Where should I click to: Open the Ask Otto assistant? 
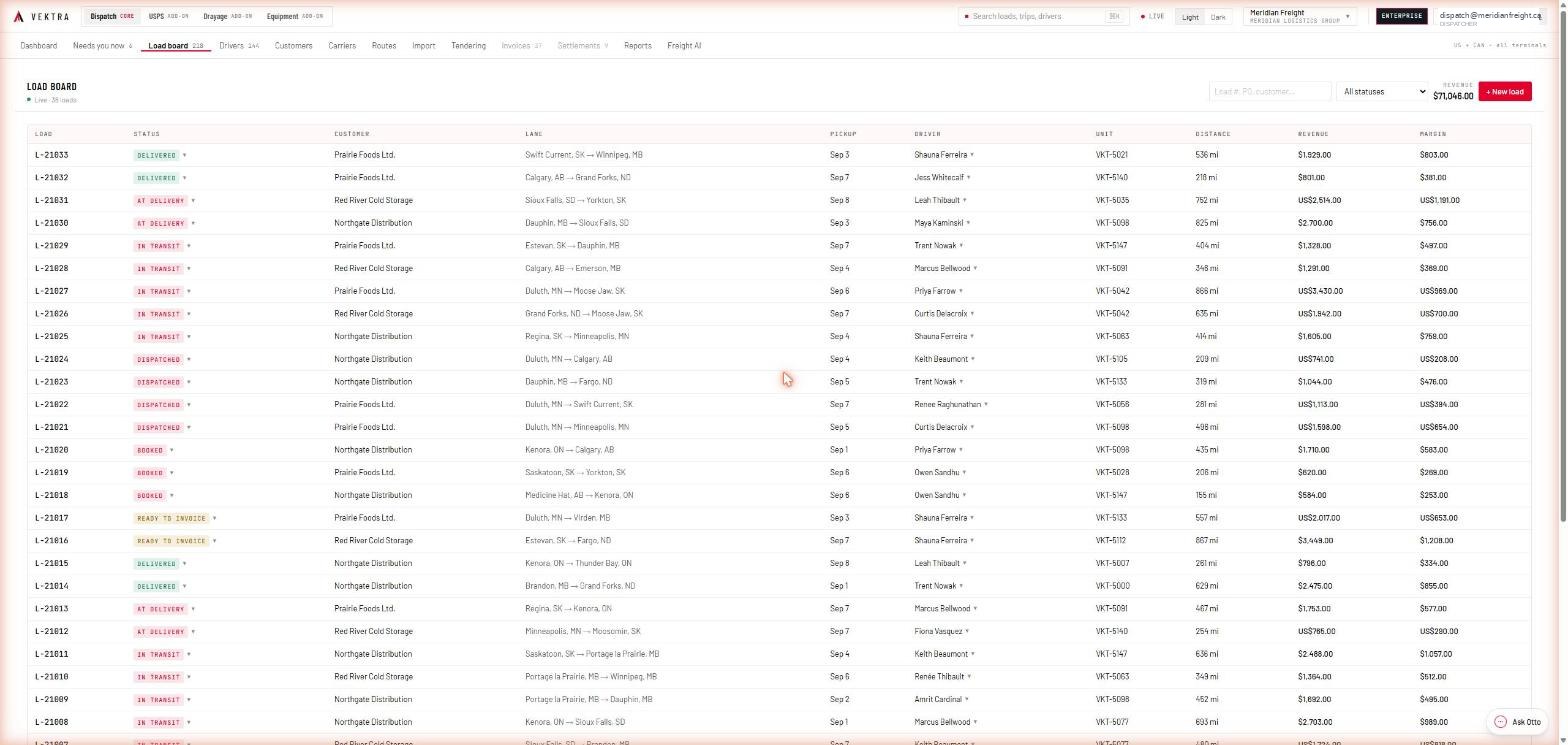[x=1517, y=722]
